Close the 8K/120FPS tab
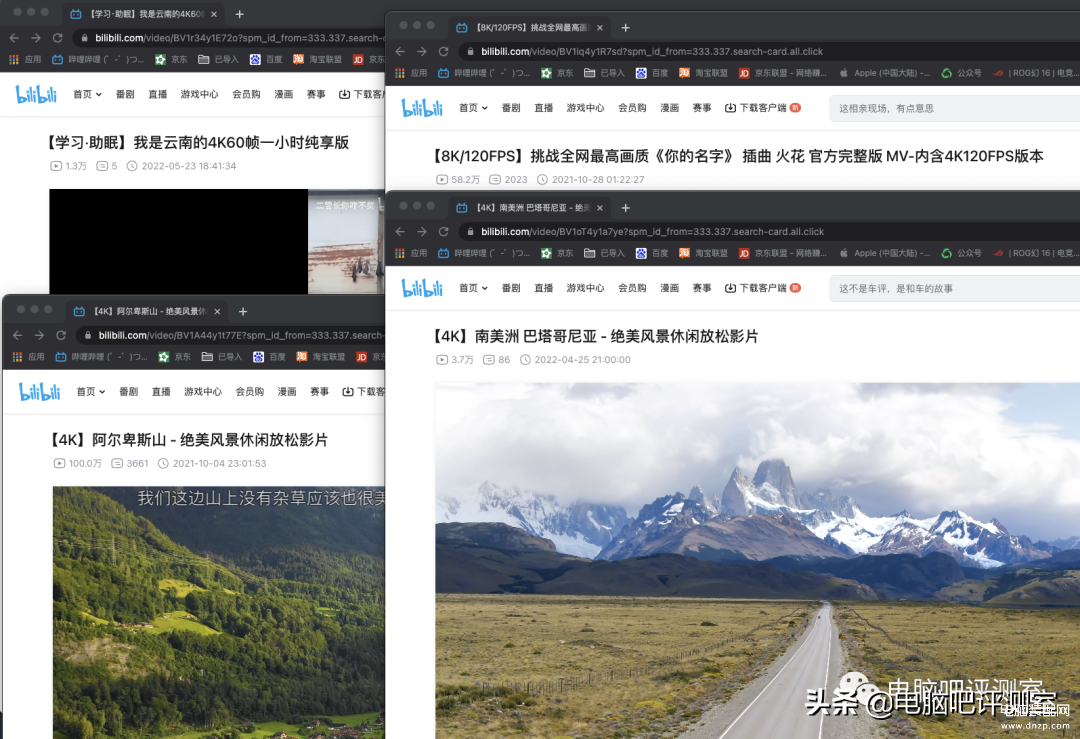Viewport: 1080px width, 739px height. coord(600,28)
